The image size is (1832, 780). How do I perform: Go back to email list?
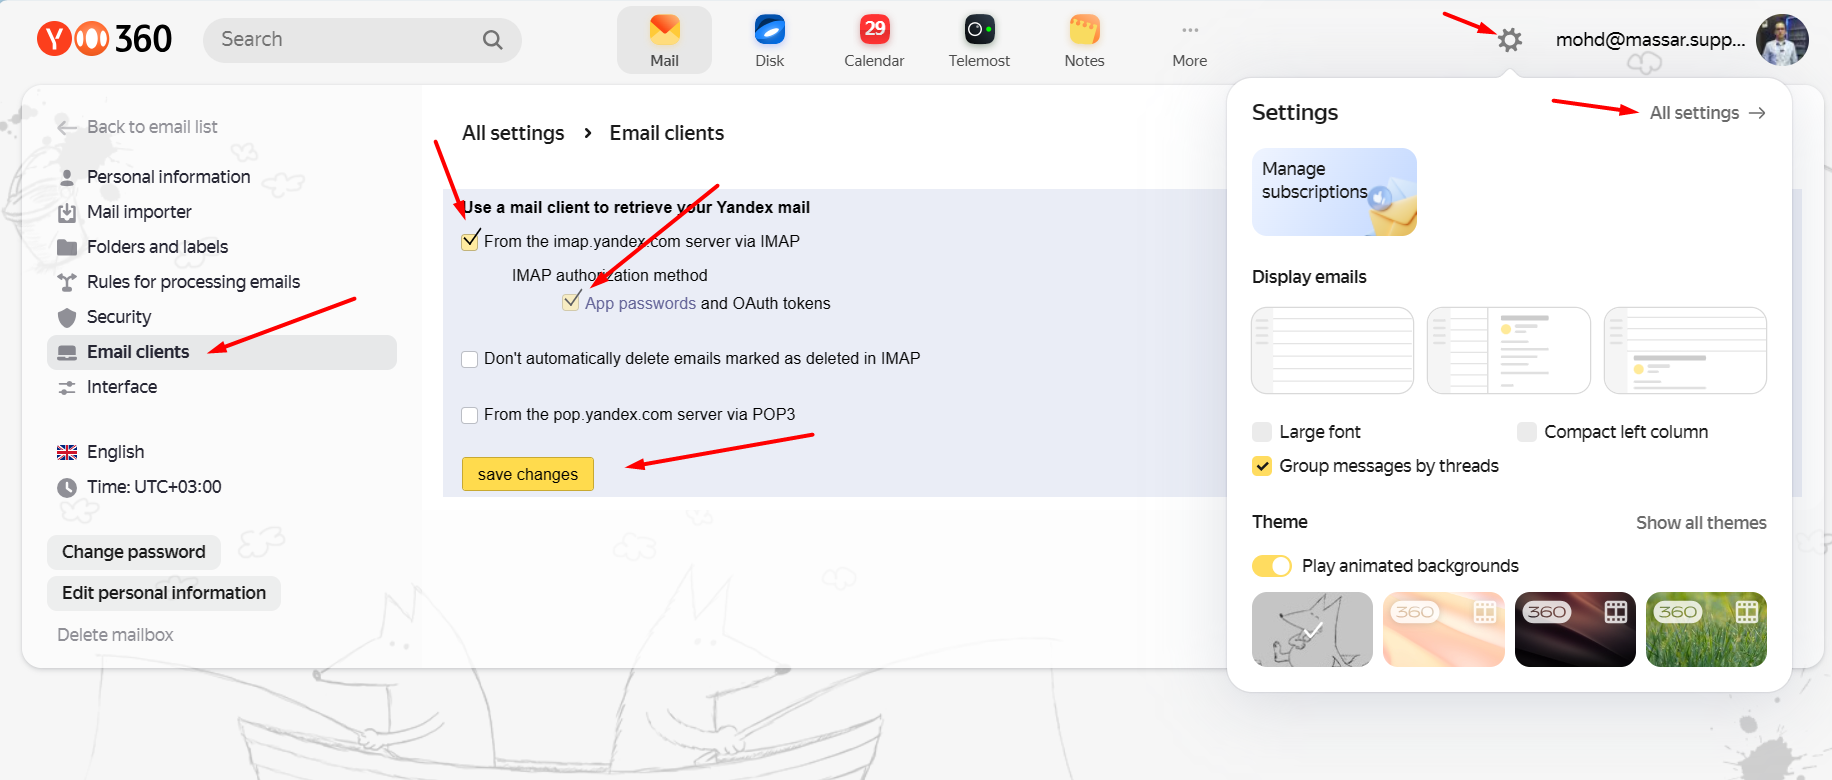[x=138, y=127]
